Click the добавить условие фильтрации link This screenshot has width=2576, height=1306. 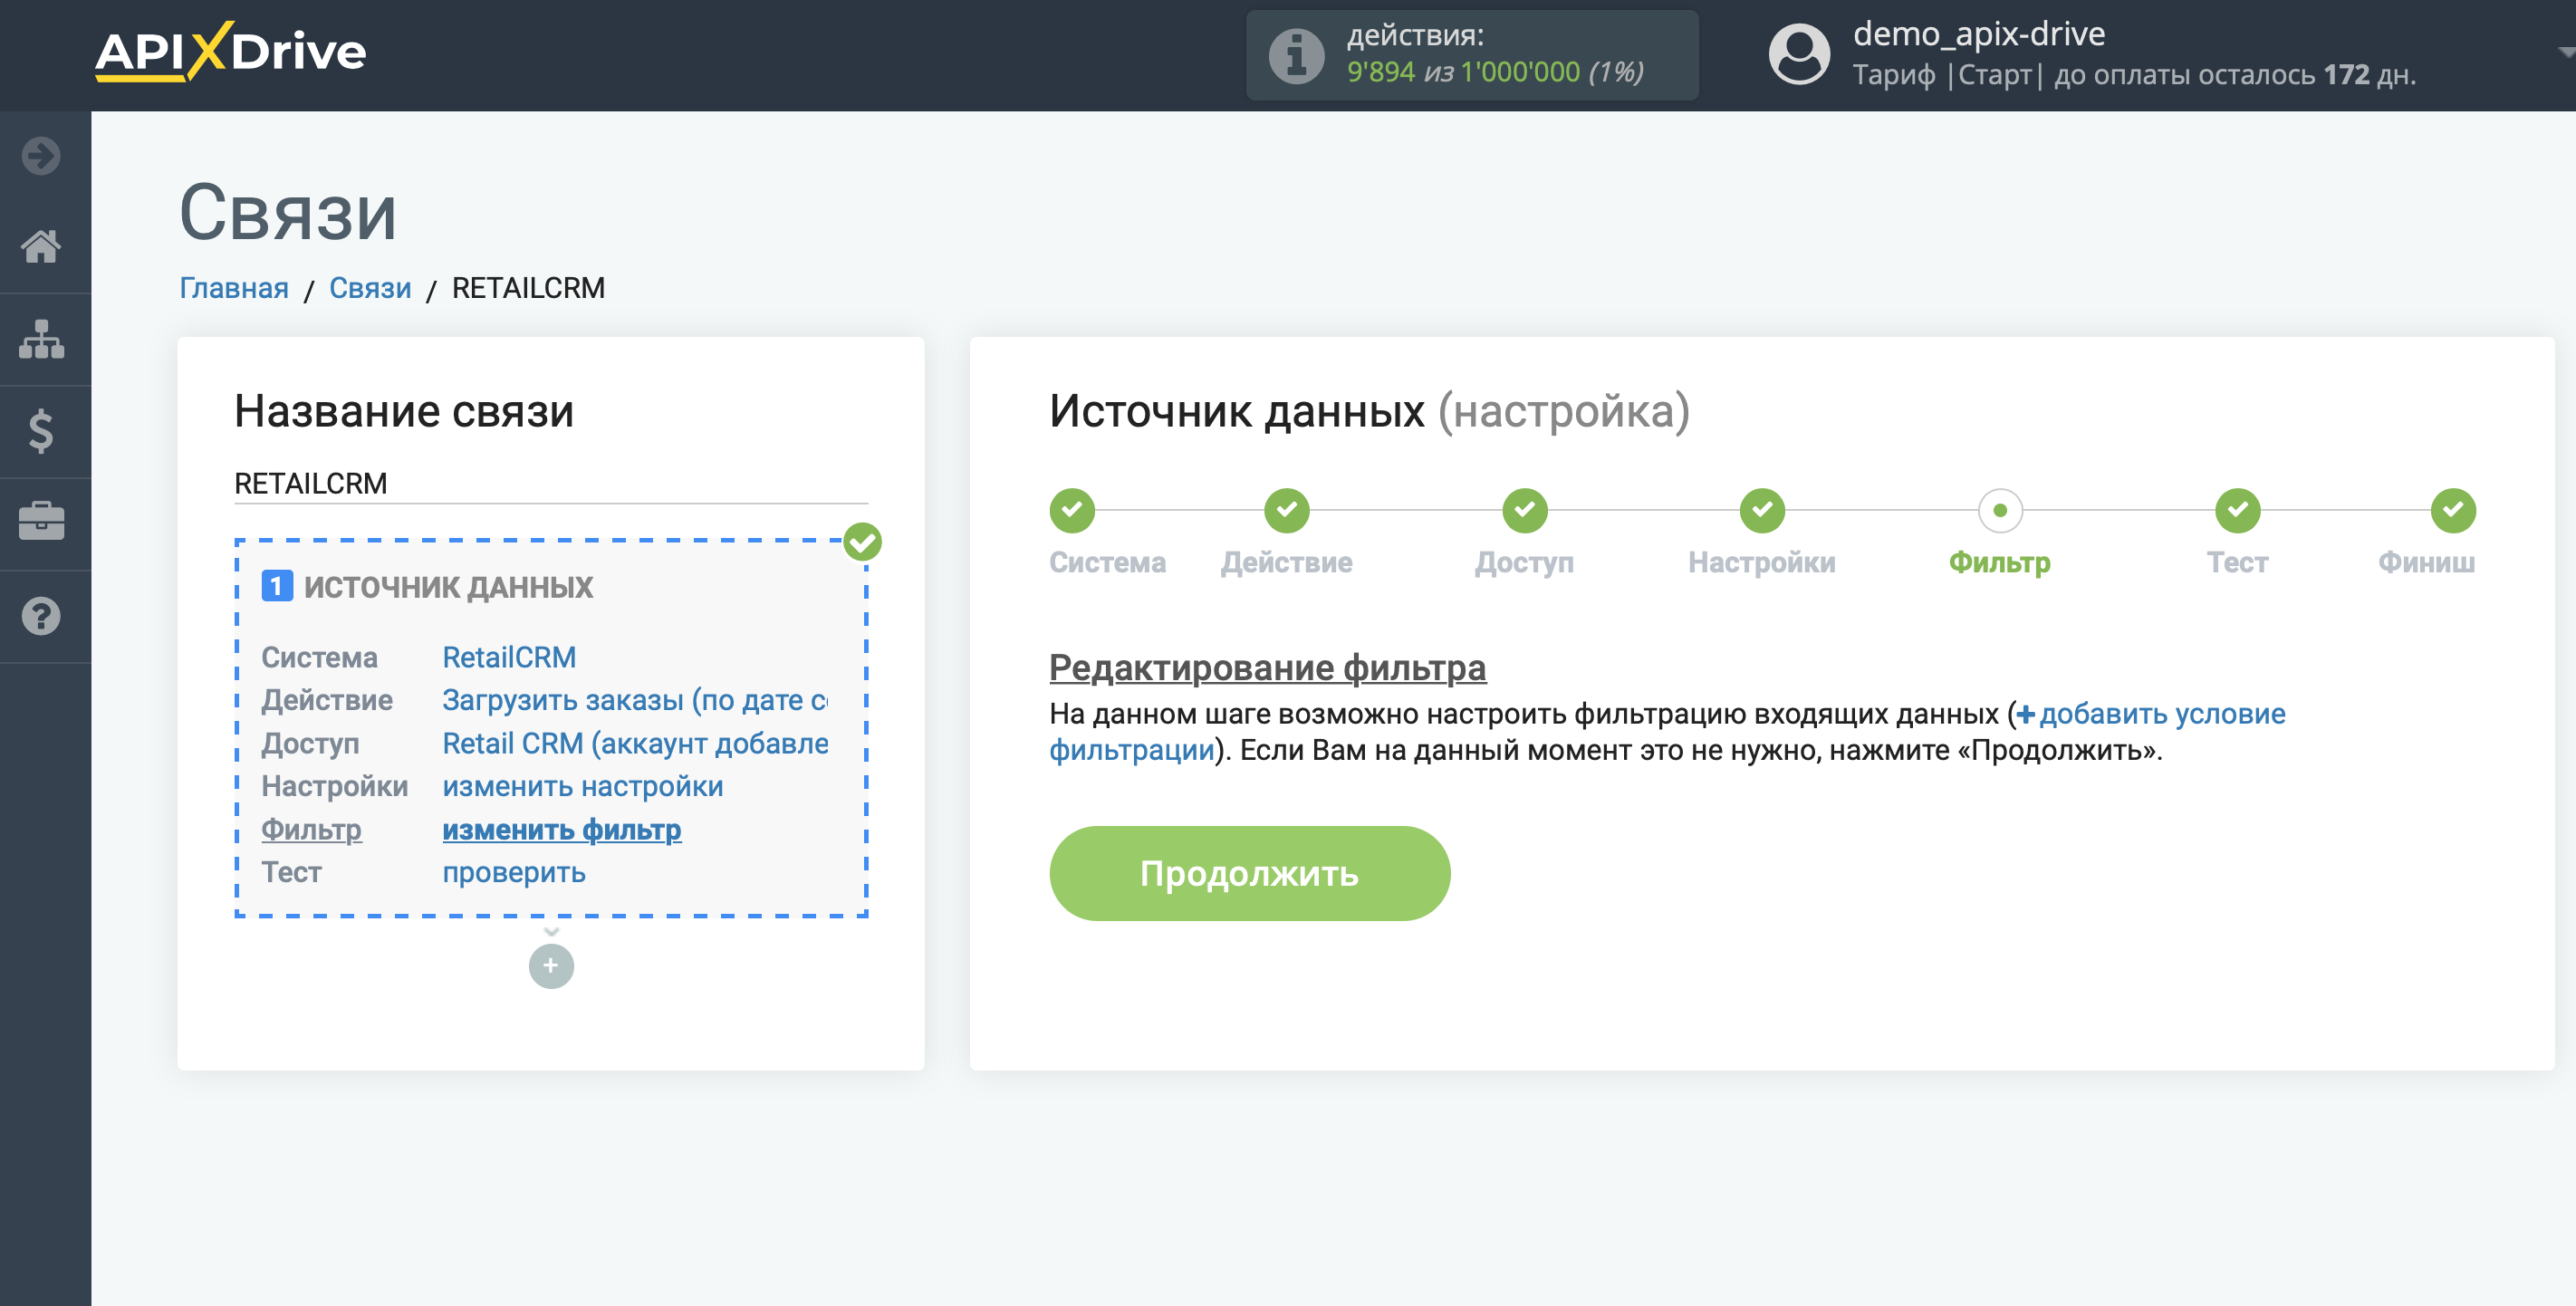tap(2151, 714)
